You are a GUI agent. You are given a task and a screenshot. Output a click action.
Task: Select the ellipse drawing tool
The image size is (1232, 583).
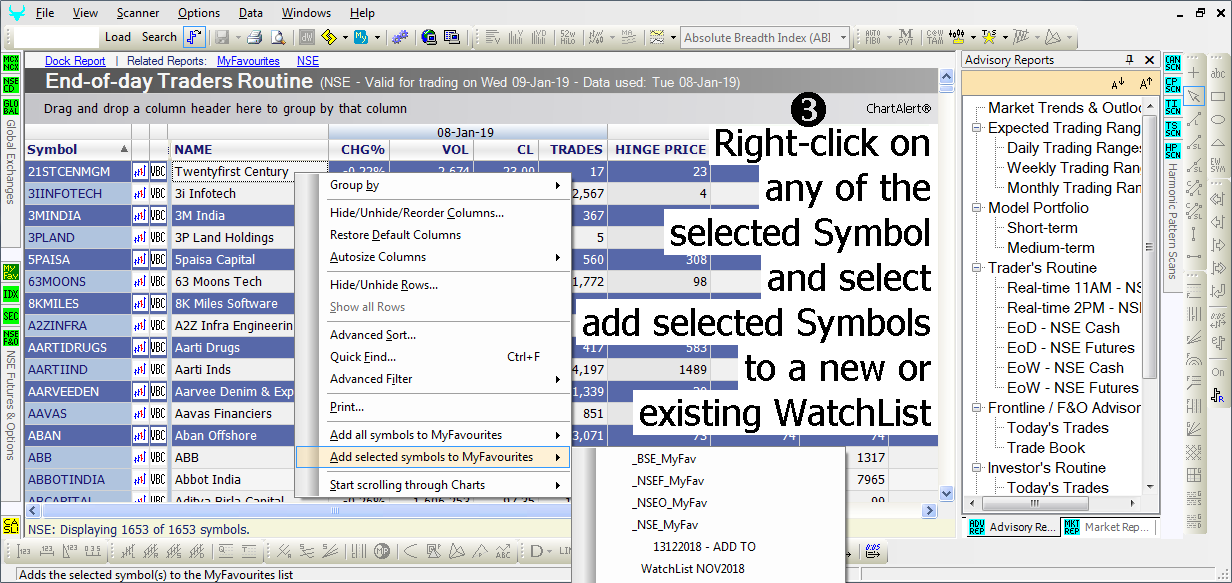click(1218, 121)
